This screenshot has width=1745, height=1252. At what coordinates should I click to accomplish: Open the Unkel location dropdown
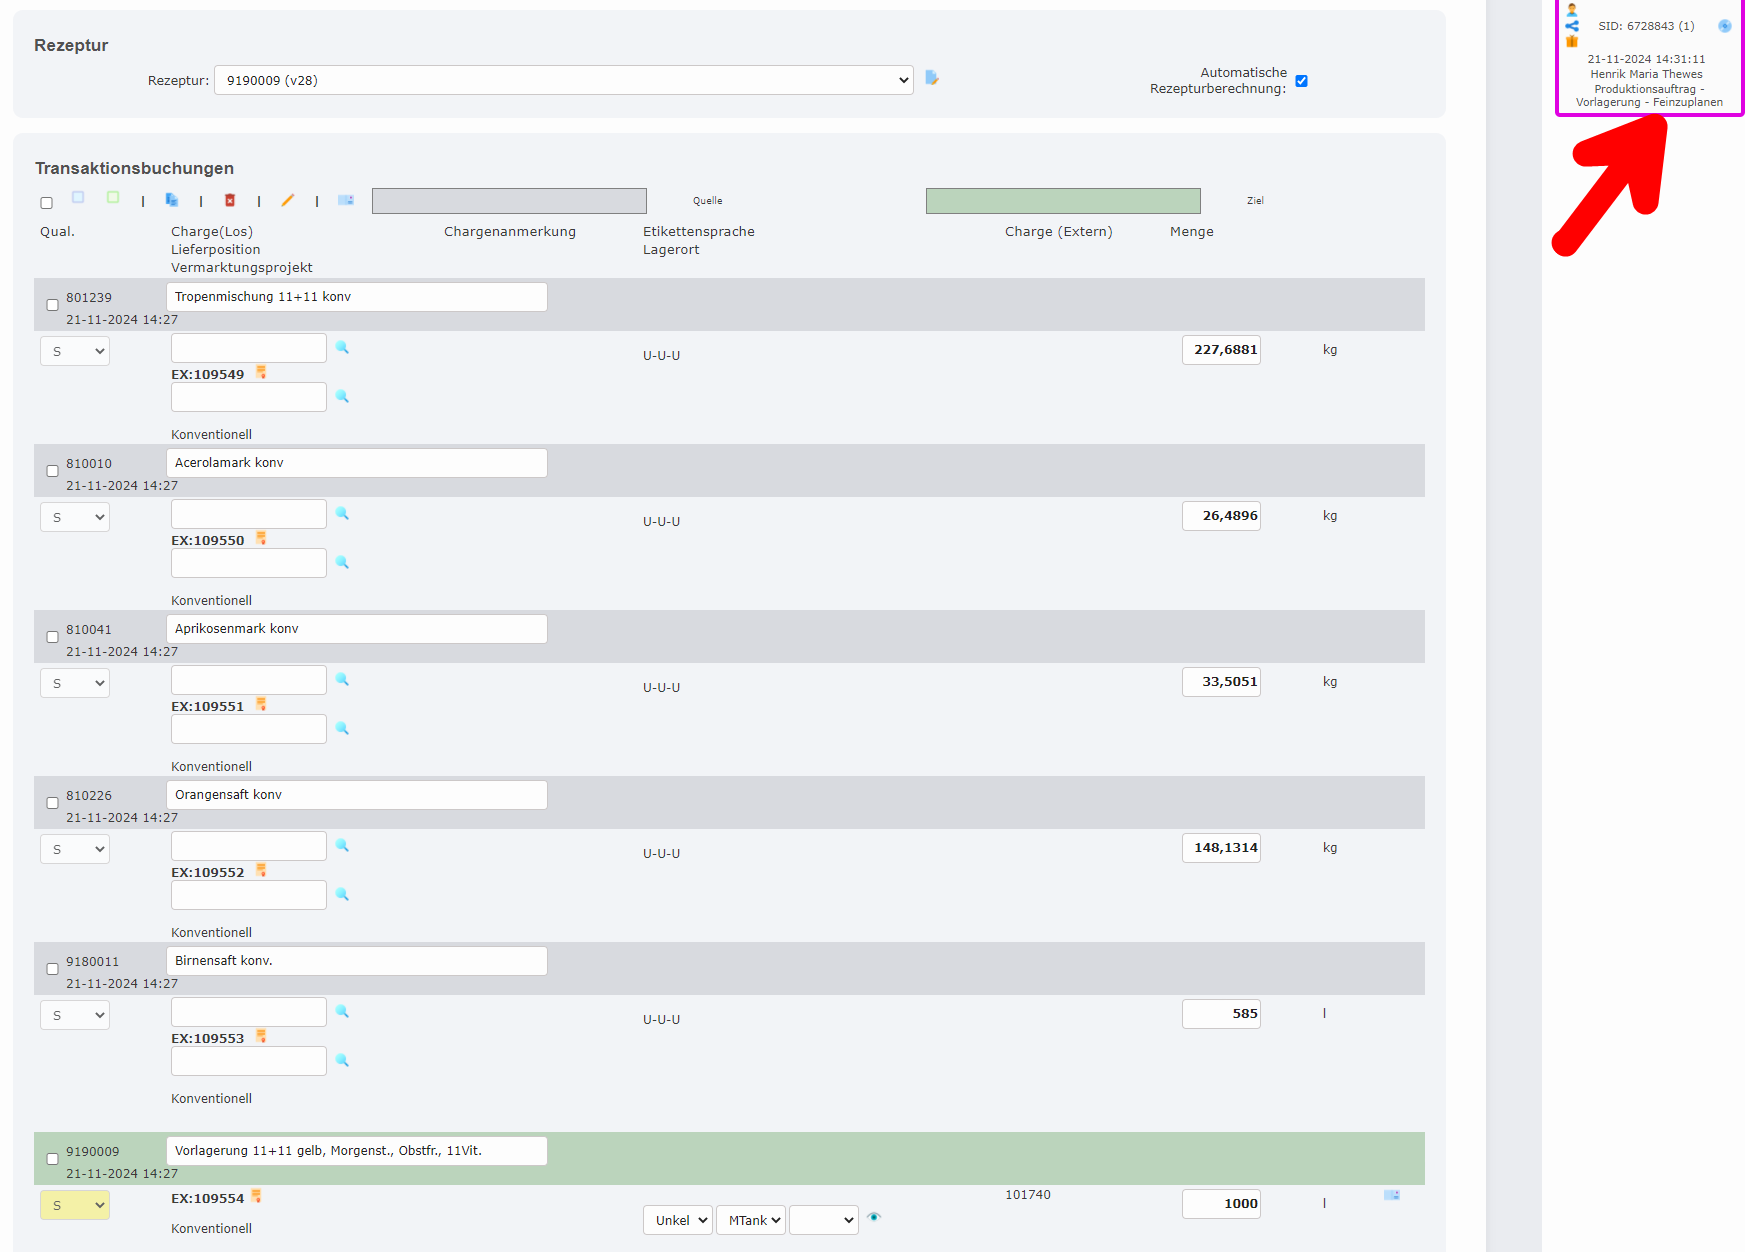pos(677,1220)
